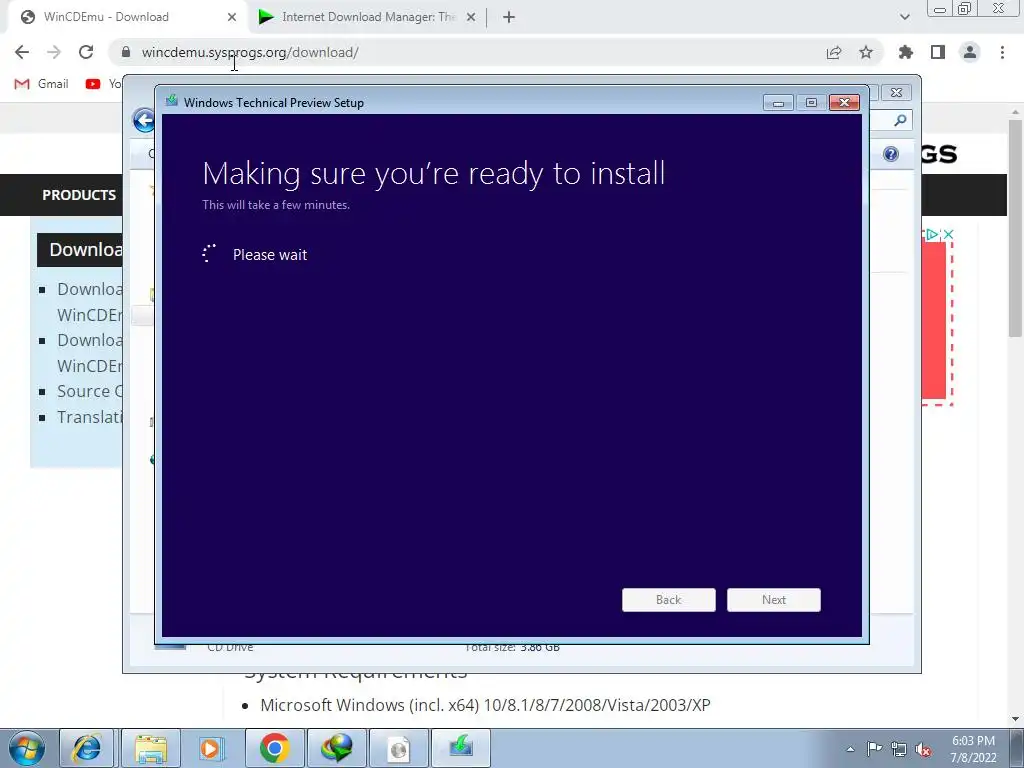Close the advertisement with X icon
Screen dimensions: 1024x768
pyautogui.click(x=949, y=234)
